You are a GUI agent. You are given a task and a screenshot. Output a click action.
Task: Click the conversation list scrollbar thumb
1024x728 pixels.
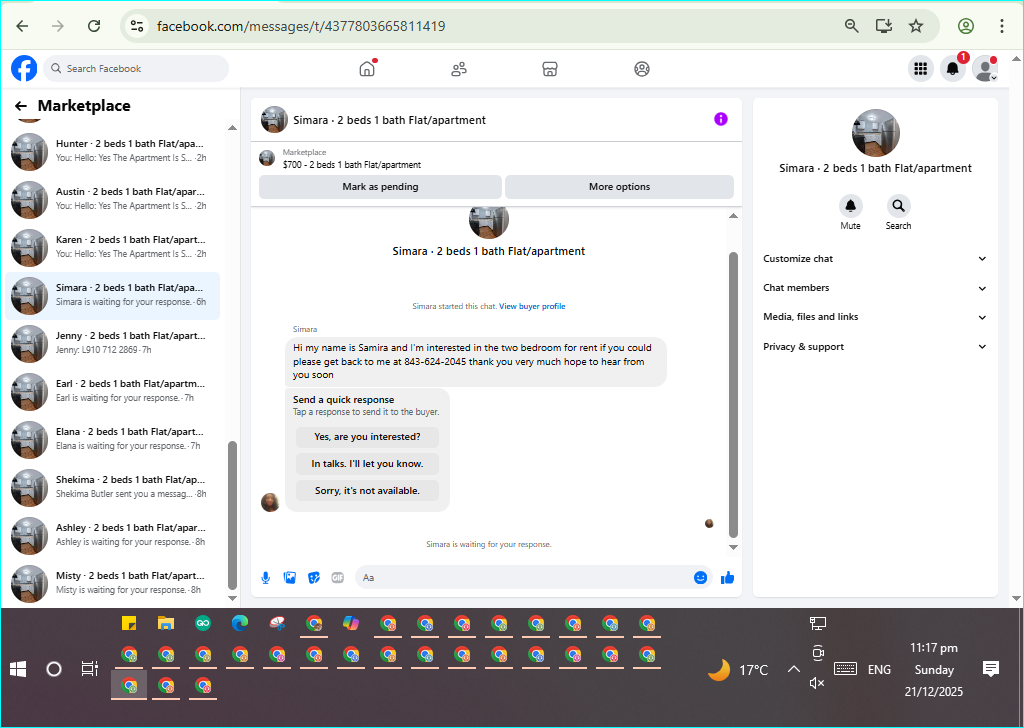232,514
